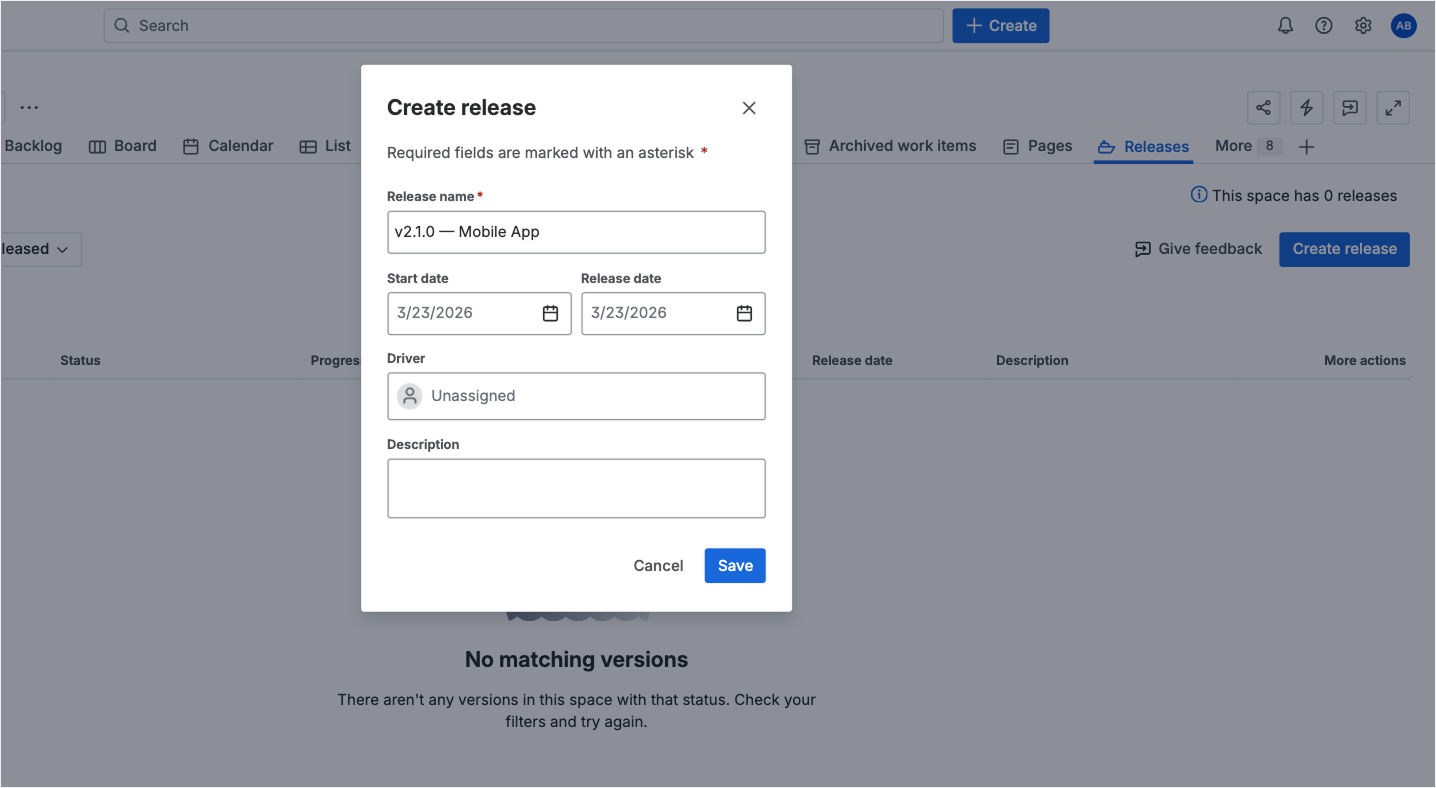This screenshot has width=1436, height=788.
Task: Open the help question-mark icon
Action: (x=1324, y=26)
